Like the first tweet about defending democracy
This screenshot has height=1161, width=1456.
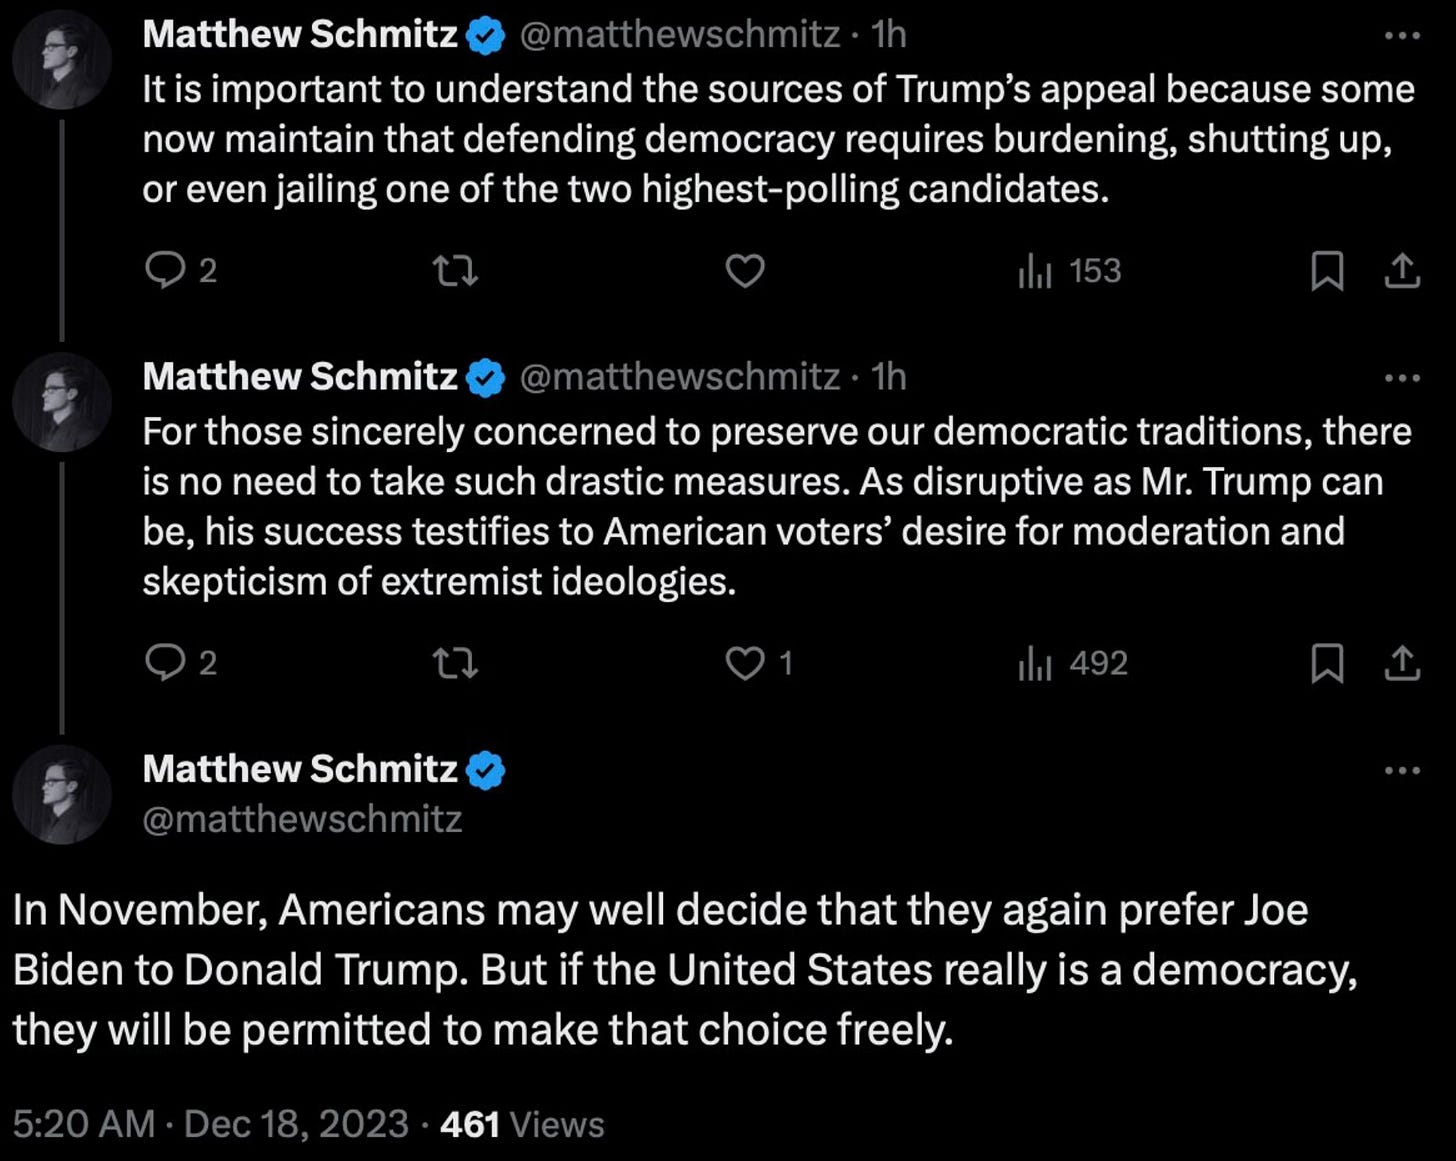click(x=744, y=270)
